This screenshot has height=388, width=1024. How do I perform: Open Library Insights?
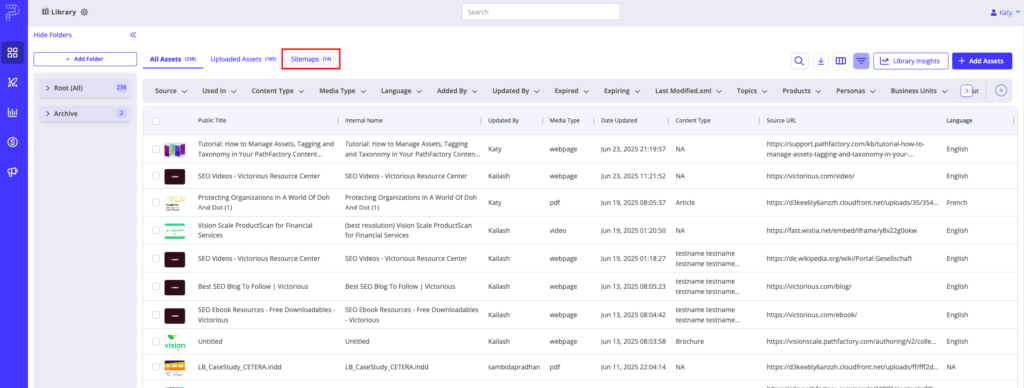910,61
